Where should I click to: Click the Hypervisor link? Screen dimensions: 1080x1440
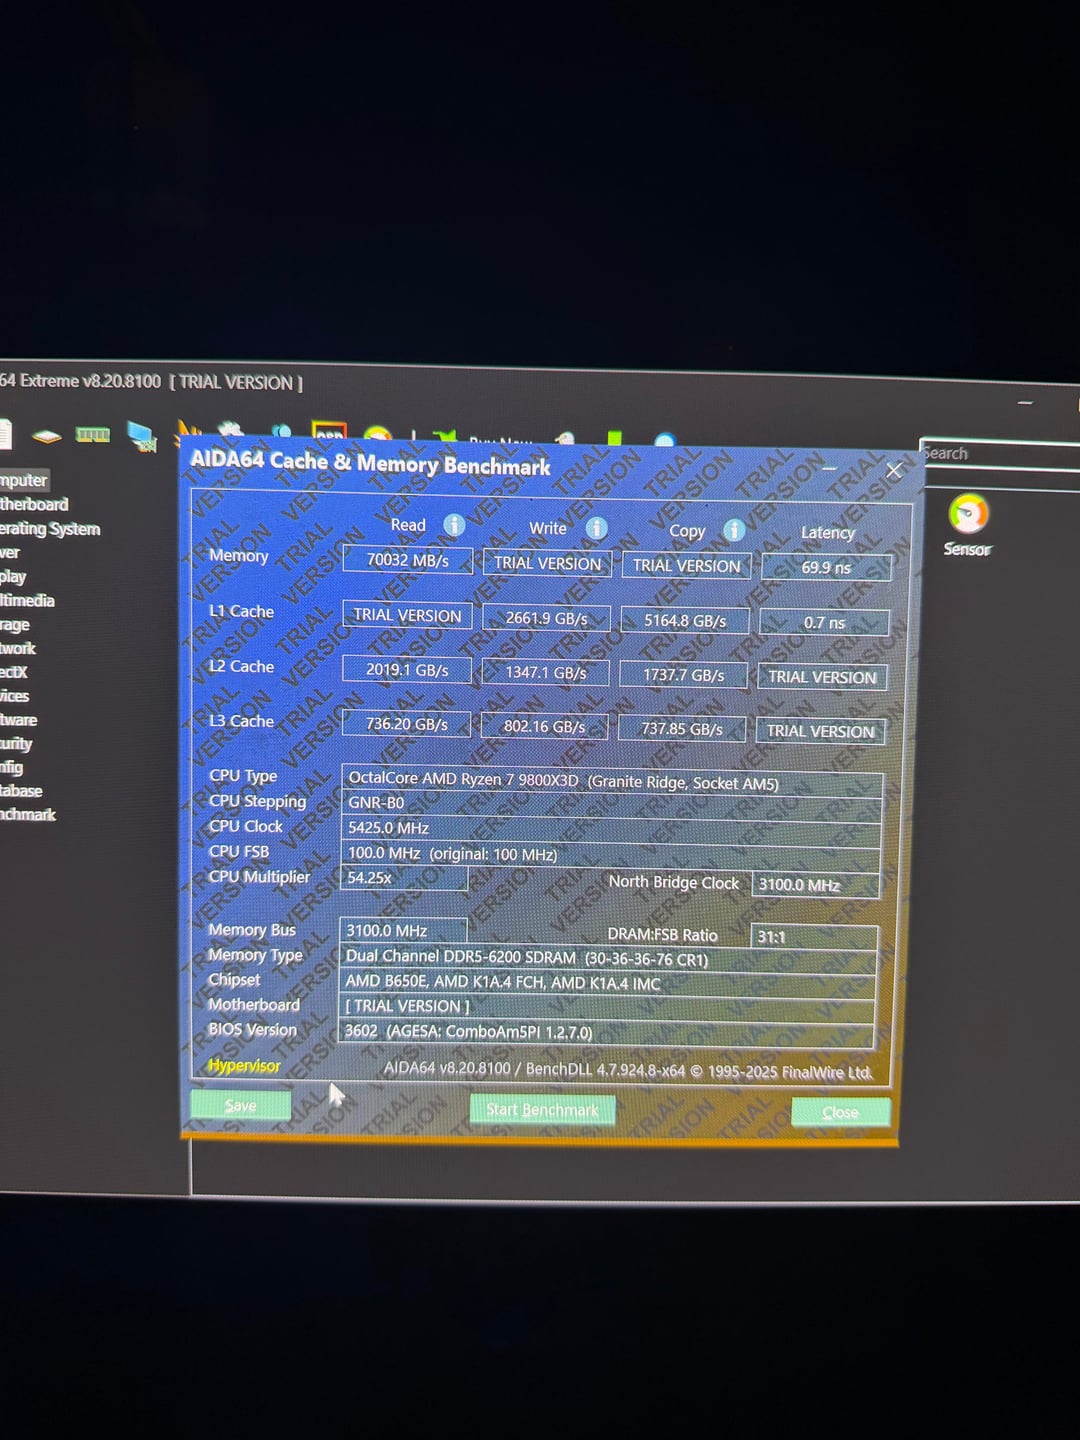pyautogui.click(x=243, y=1066)
